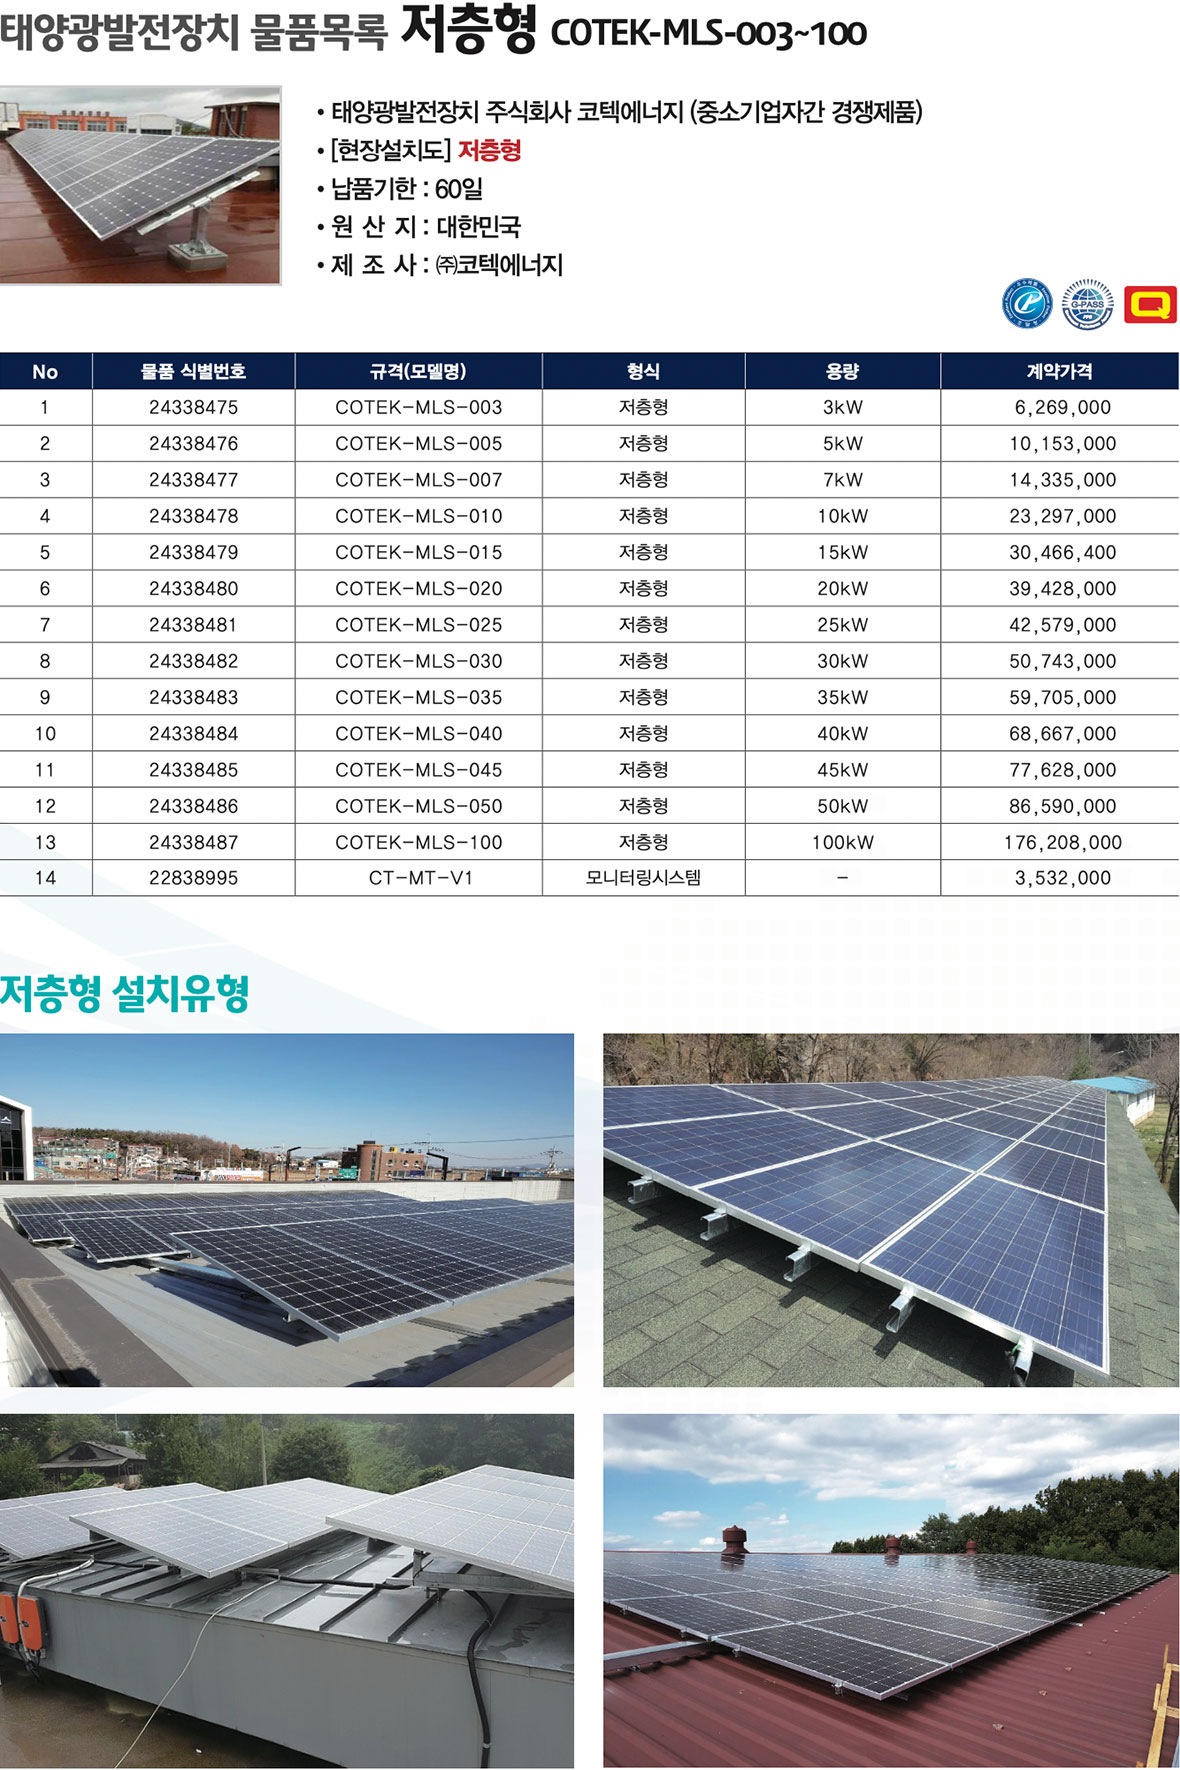Select price 68,667,000
The height and width of the screenshot is (1770, 1180).
(x=1063, y=733)
